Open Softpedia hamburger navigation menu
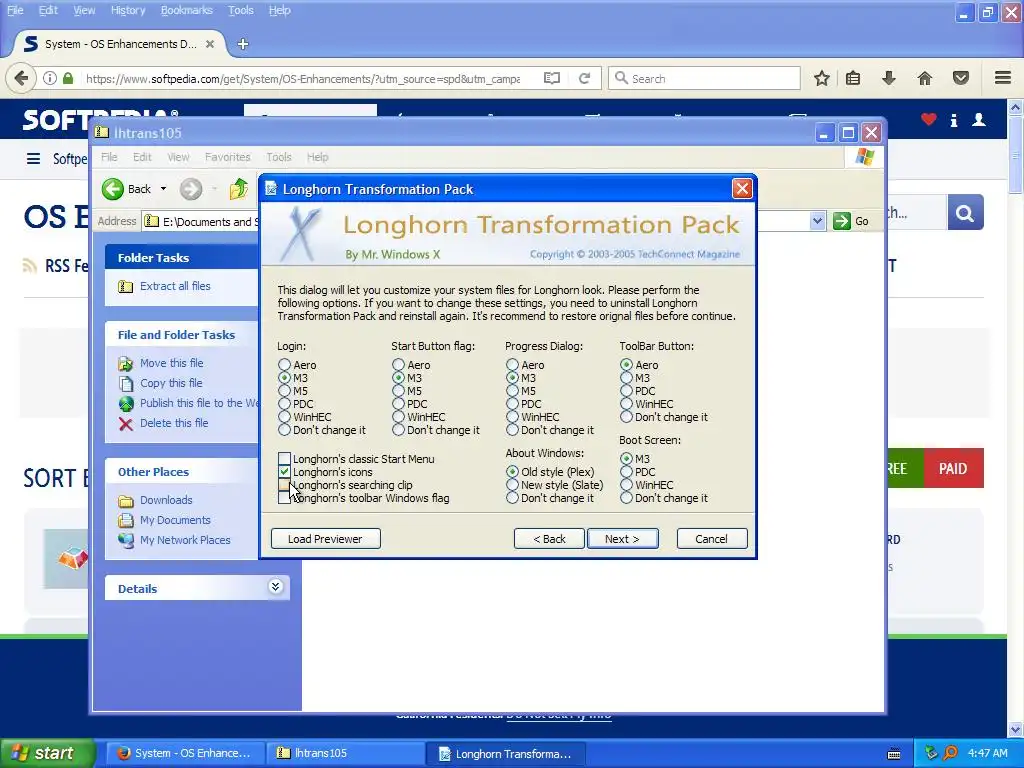Viewport: 1024px width, 768px height. pos(33,159)
